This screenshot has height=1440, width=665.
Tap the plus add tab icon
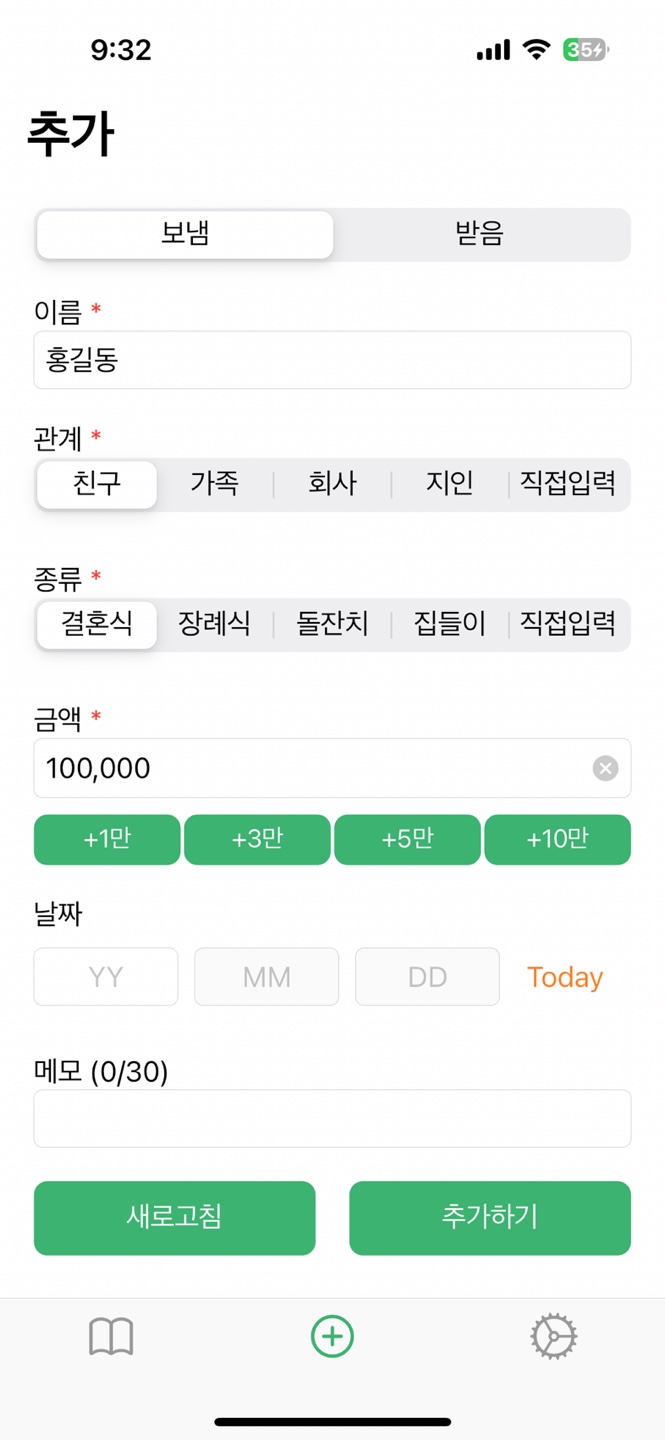point(332,1336)
